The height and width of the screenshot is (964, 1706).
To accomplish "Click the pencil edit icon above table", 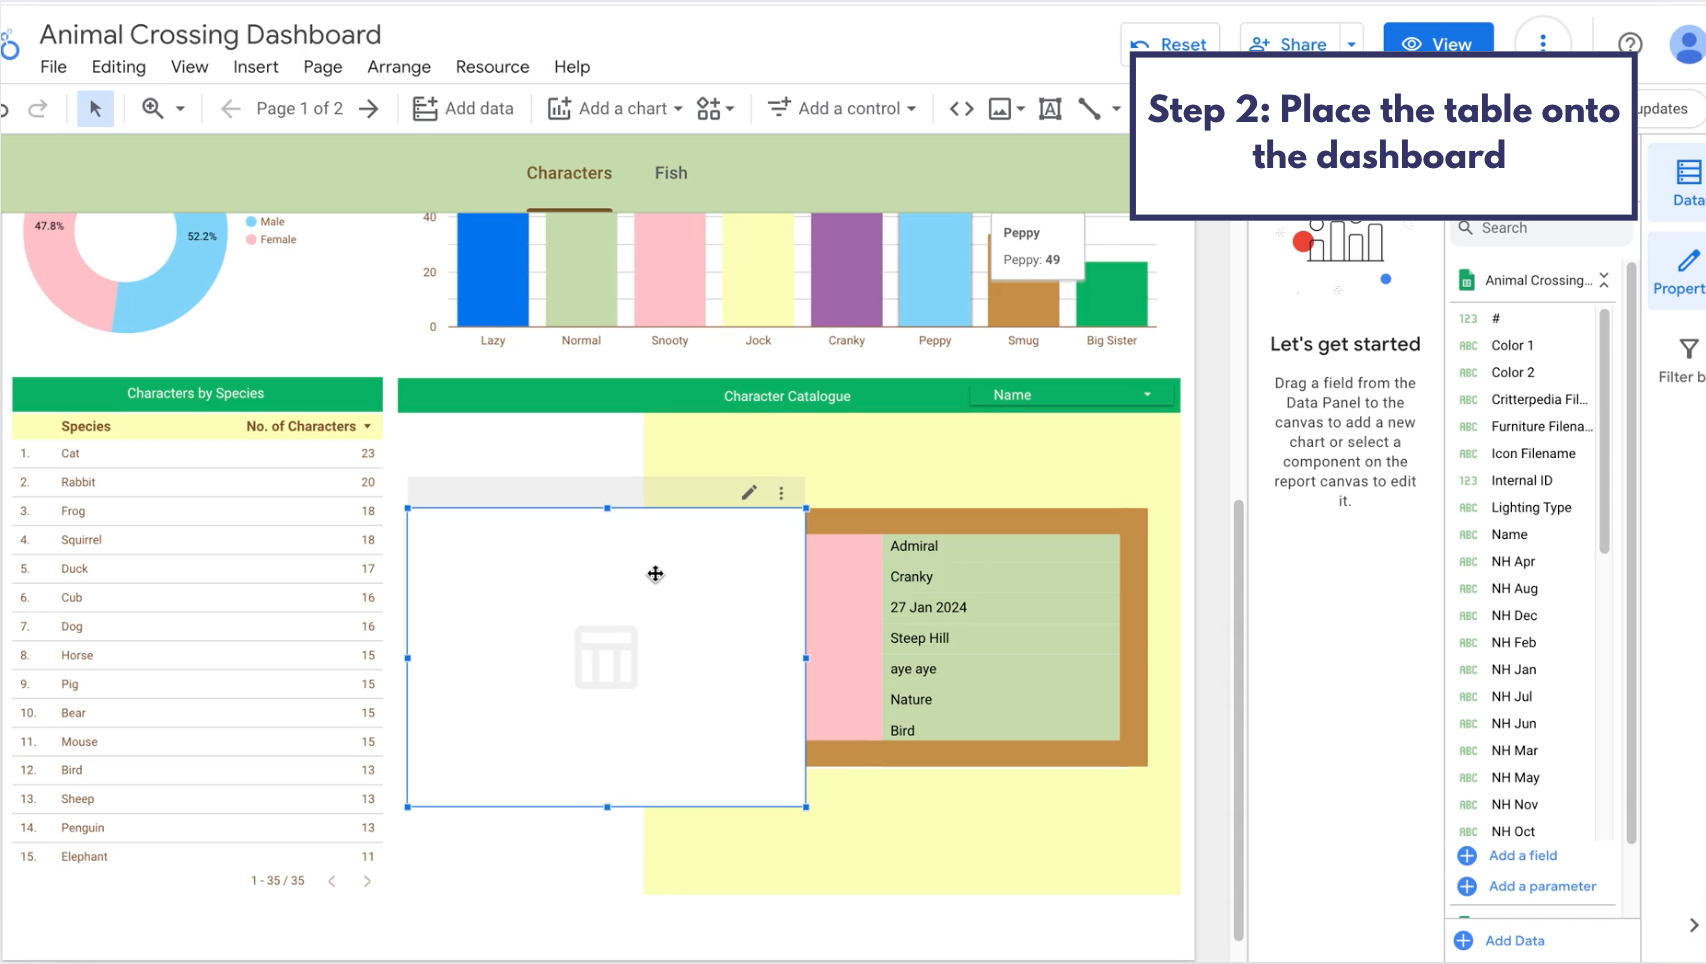I will [x=749, y=492].
